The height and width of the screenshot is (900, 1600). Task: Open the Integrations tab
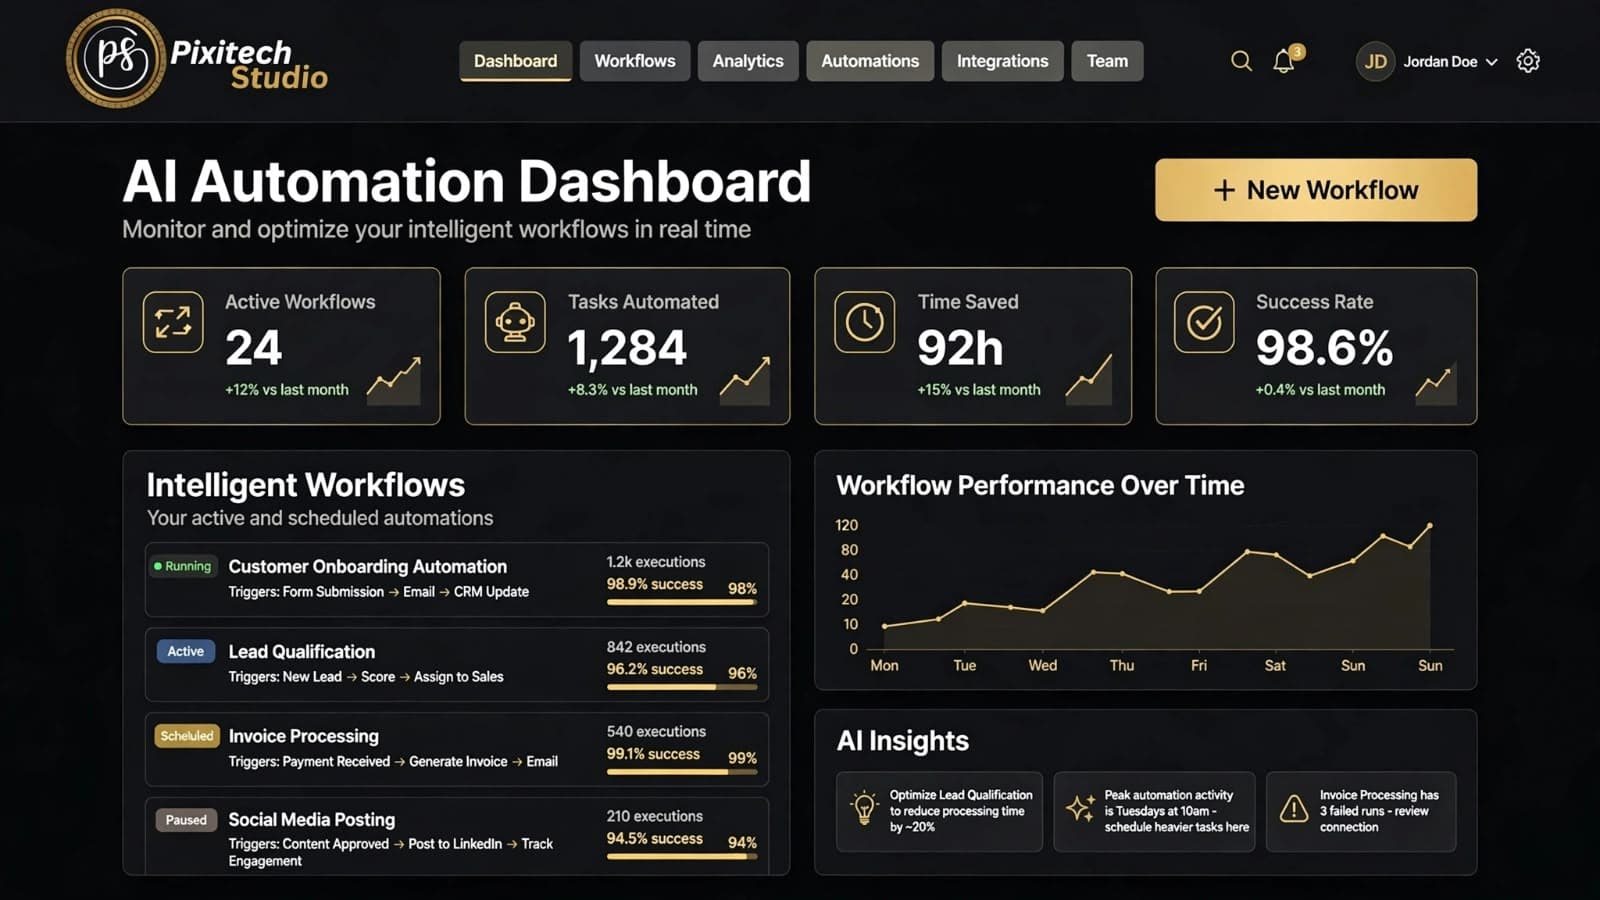click(1002, 61)
